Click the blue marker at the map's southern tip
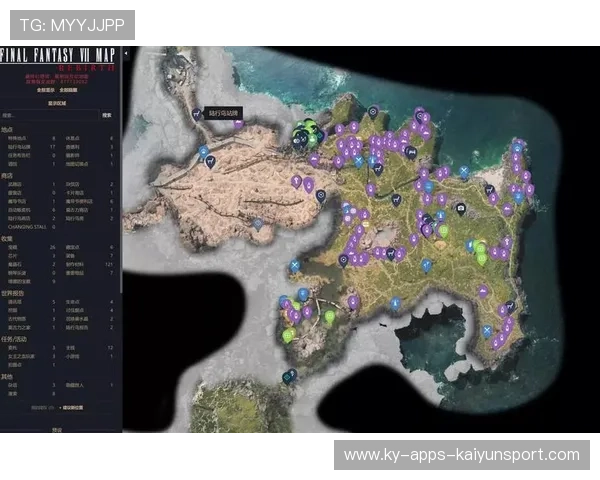The height and width of the screenshot is (480, 600). [x=289, y=376]
